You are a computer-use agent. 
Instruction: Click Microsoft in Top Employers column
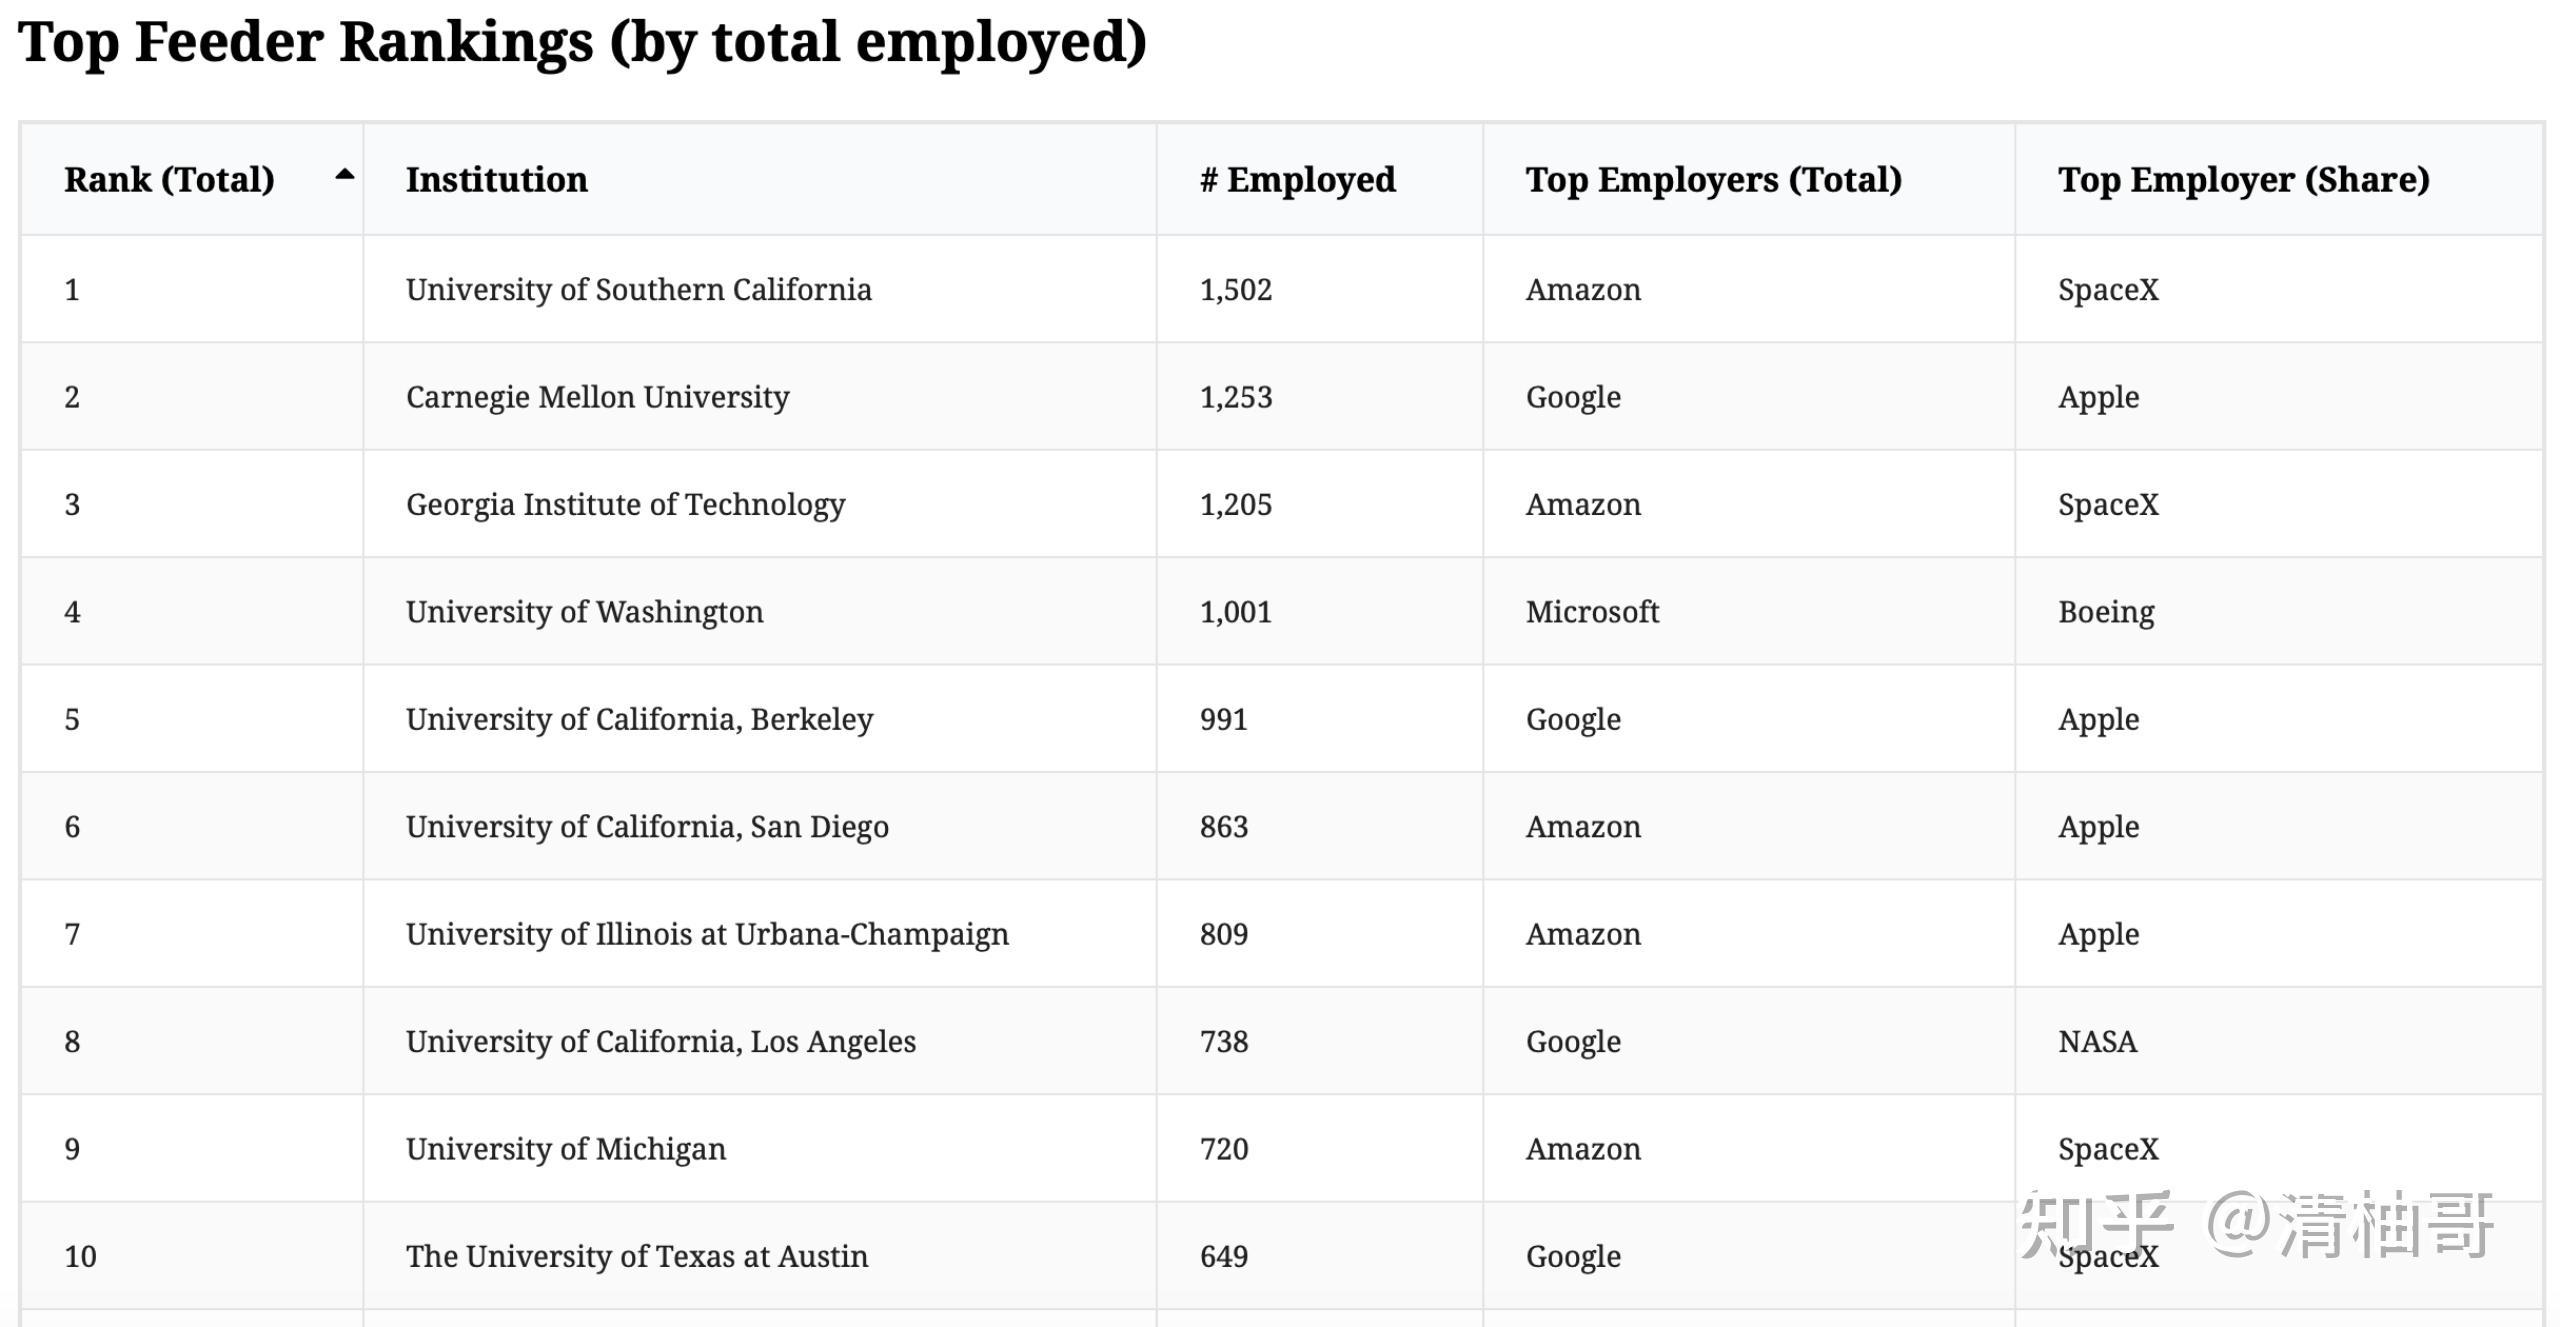point(1592,612)
